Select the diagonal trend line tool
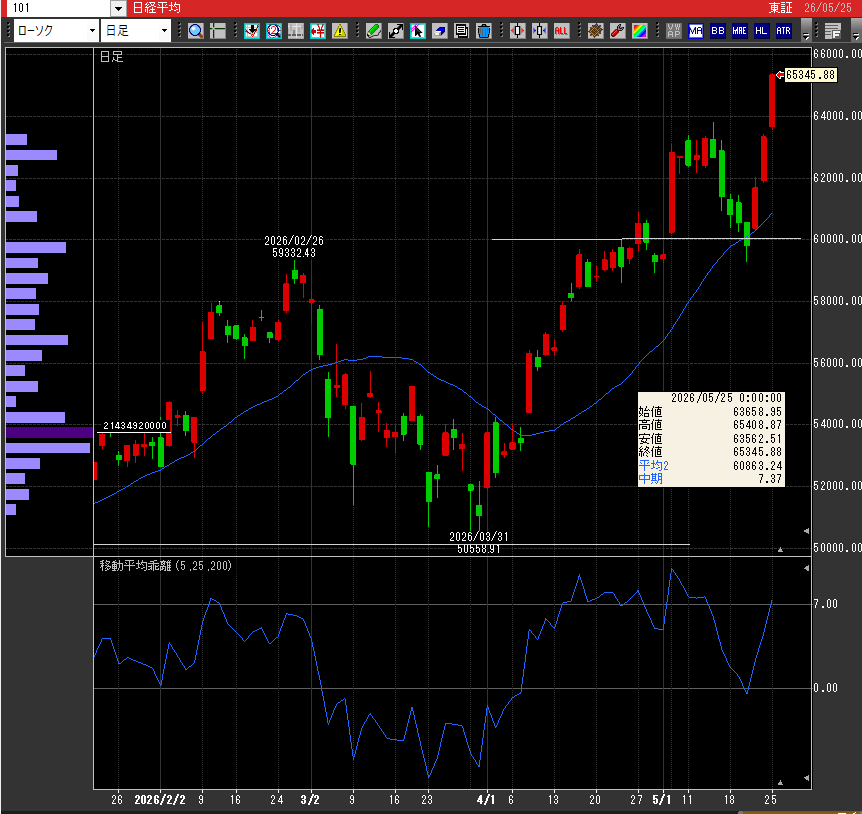 [x=396, y=31]
